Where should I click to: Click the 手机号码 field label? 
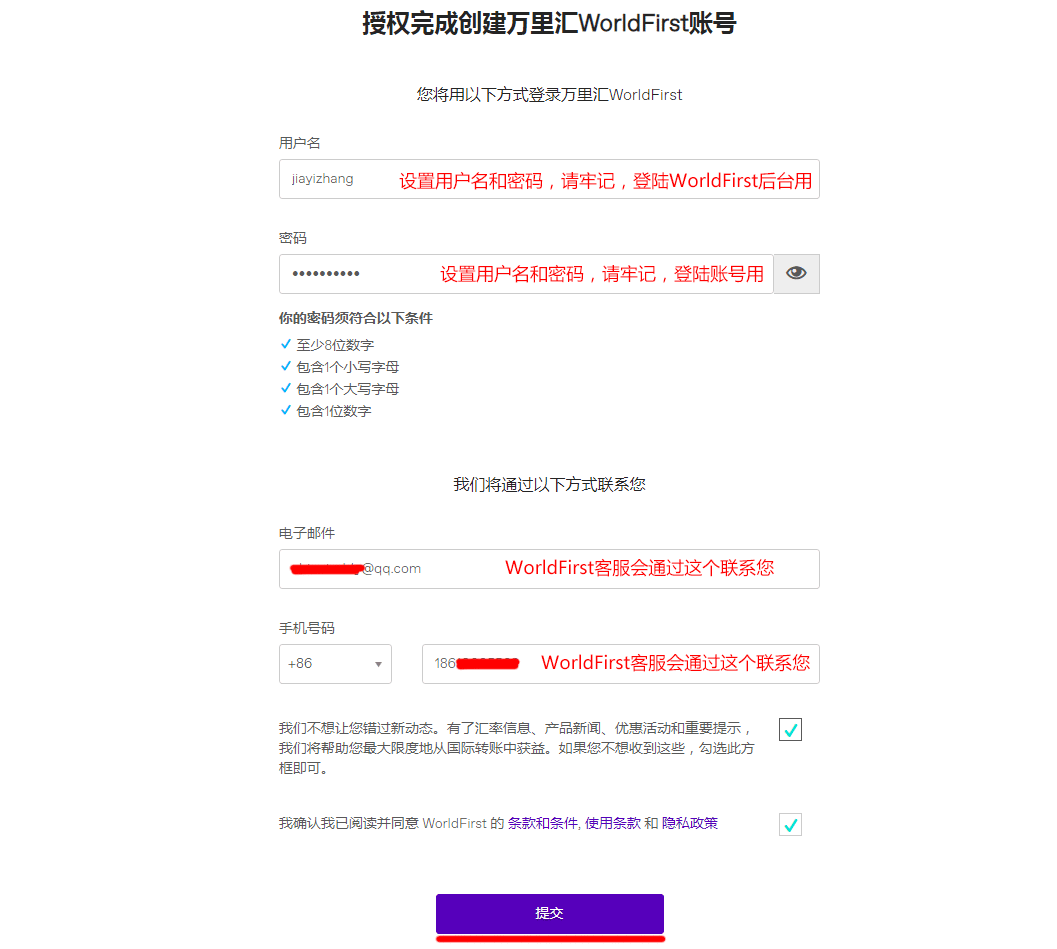pos(307,628)
